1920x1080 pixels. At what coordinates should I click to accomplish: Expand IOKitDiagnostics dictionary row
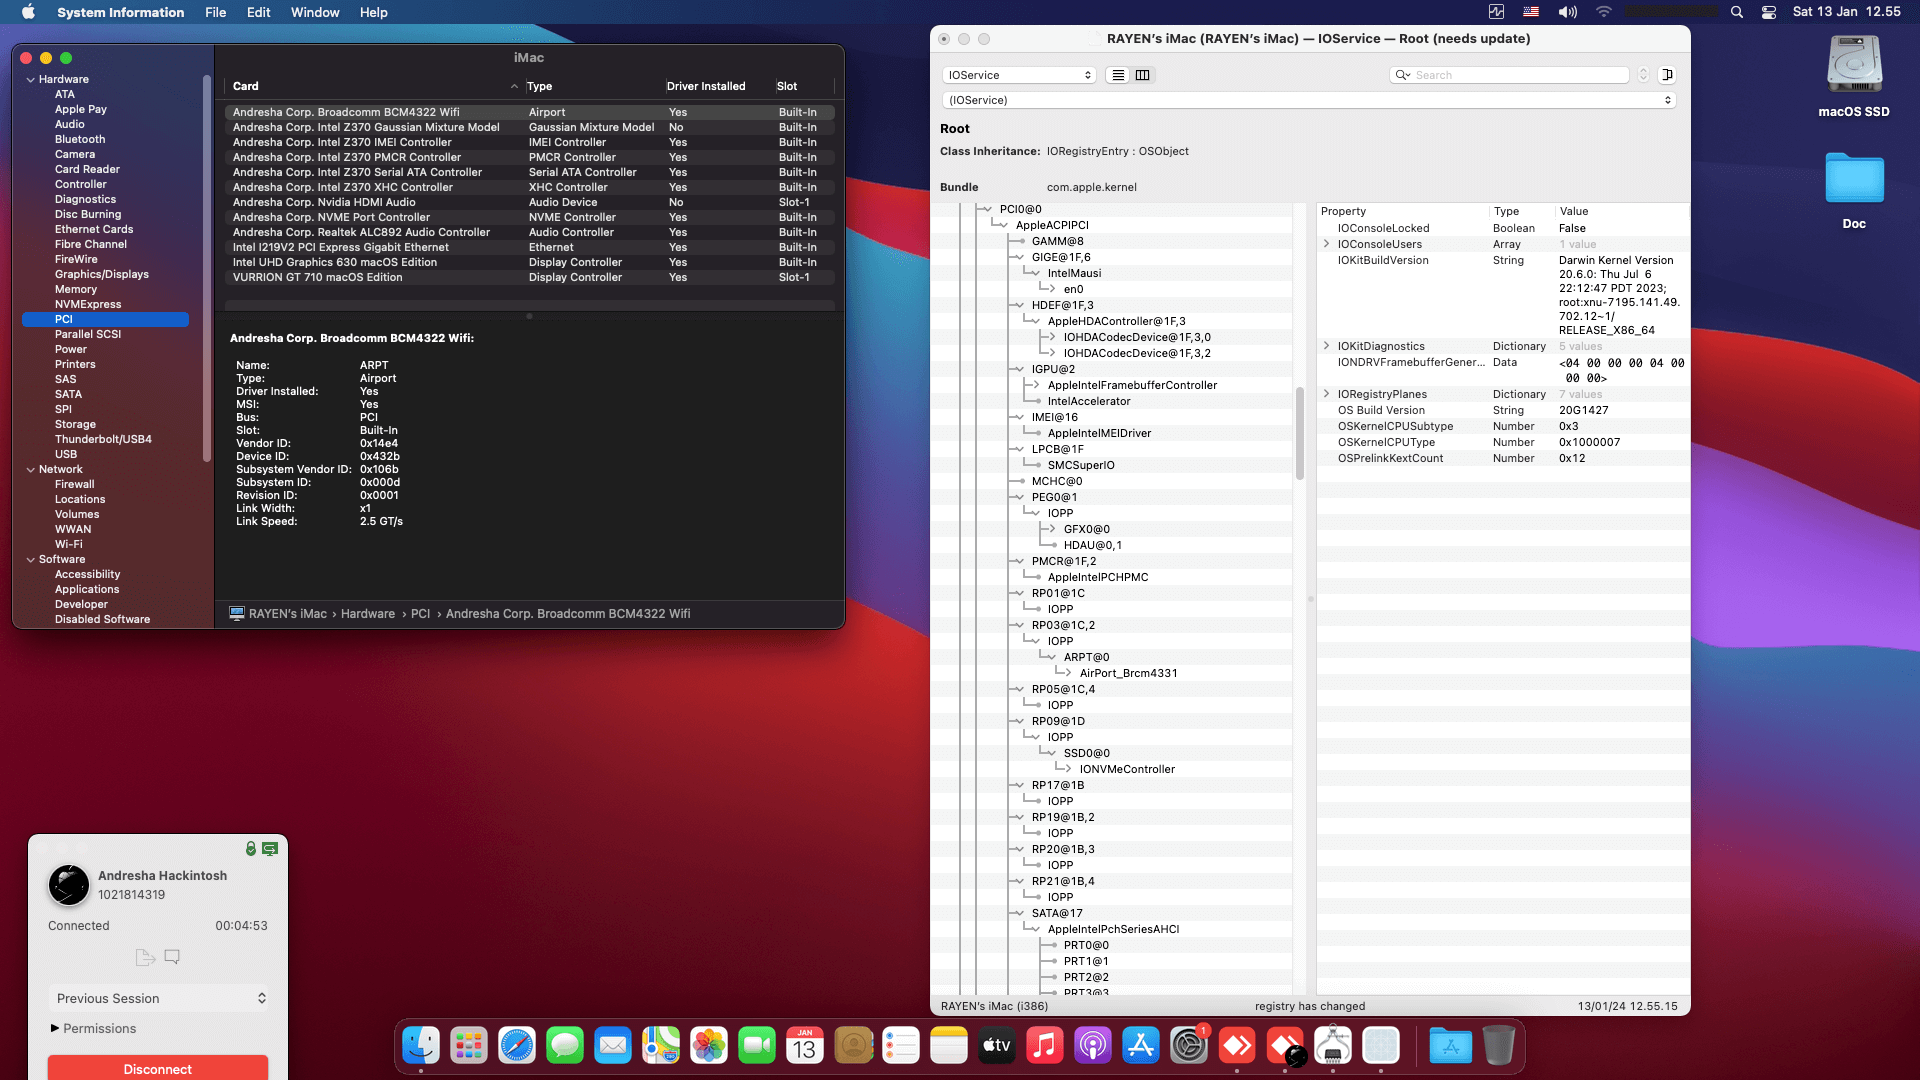click(x=1327, y=346)
